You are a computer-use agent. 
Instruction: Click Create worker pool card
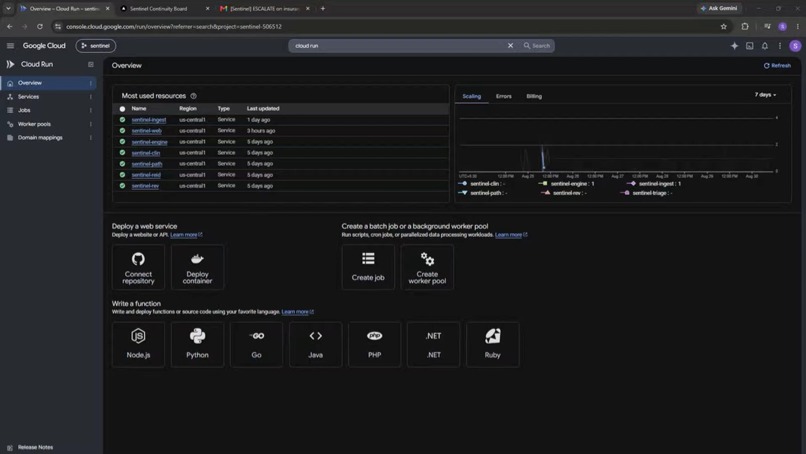427,267
